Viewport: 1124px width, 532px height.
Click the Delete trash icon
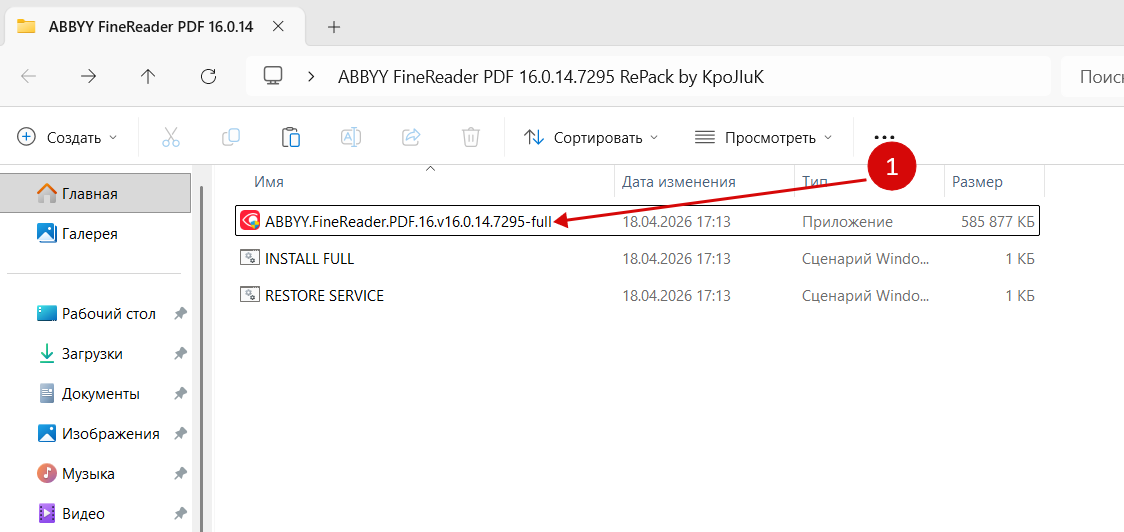(470, 137)
